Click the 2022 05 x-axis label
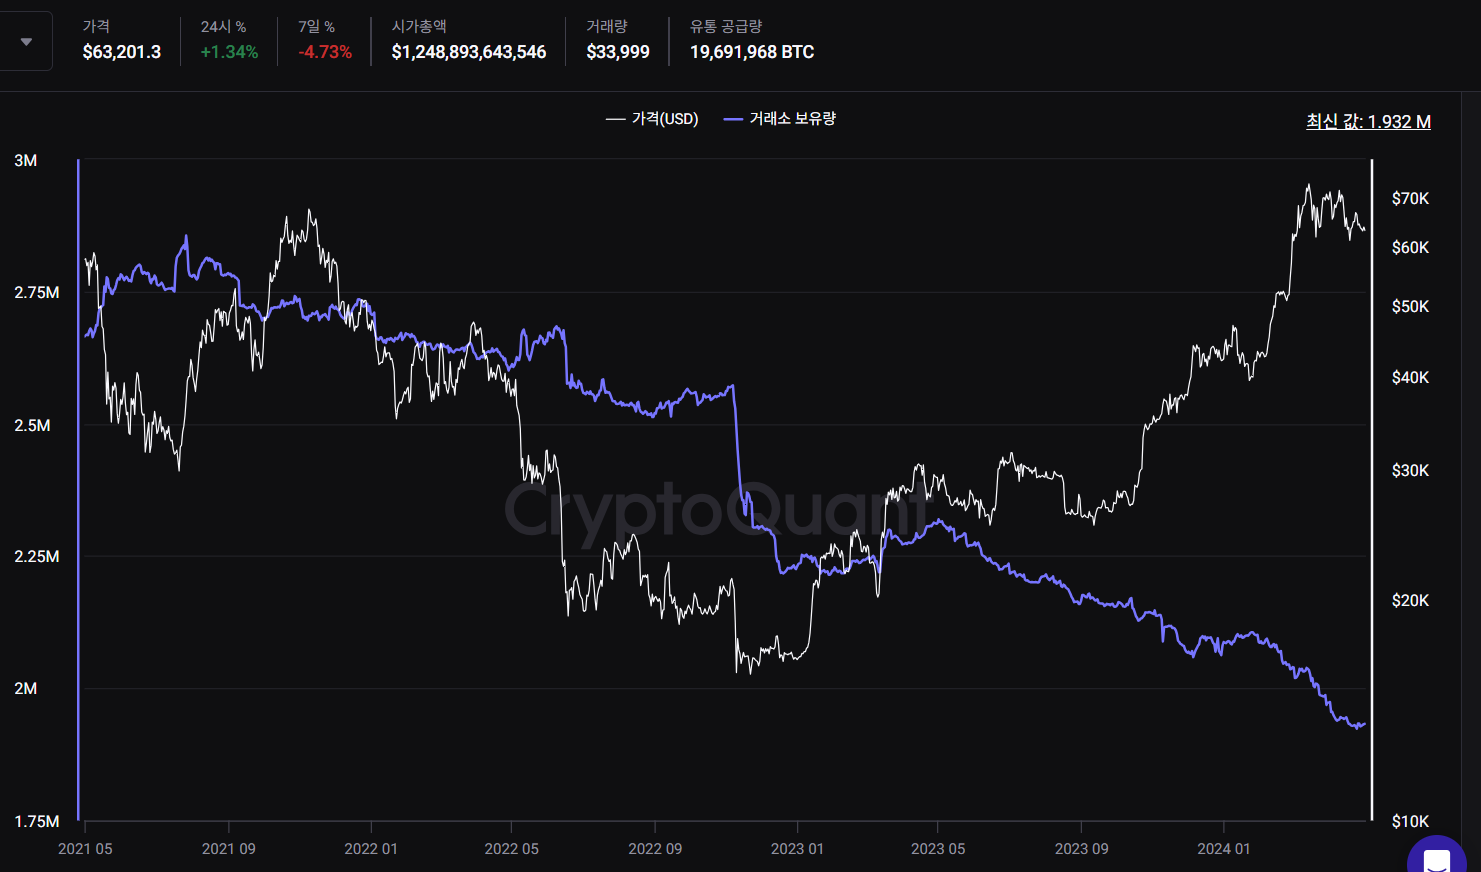 pos(511,849)
